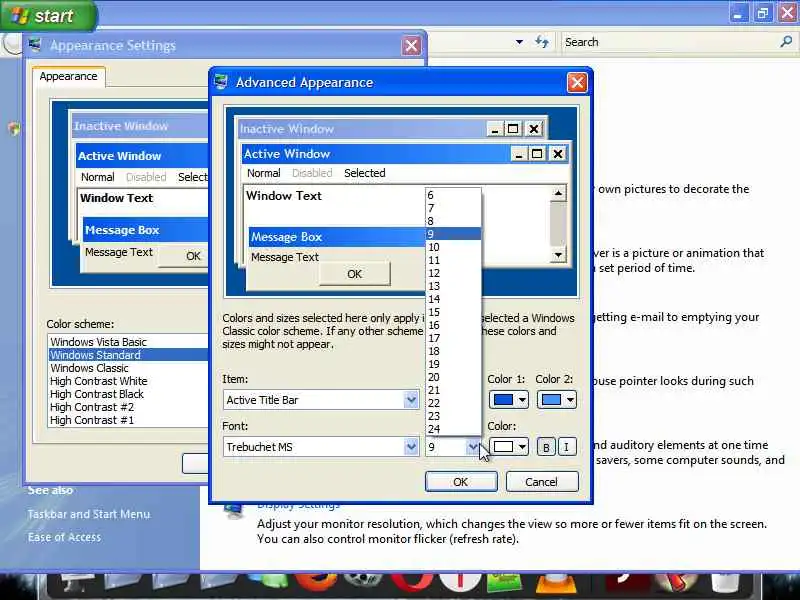Open Taskbar and Start Menu link
This screenshot has width=800, height=600.
coord(89,514)
